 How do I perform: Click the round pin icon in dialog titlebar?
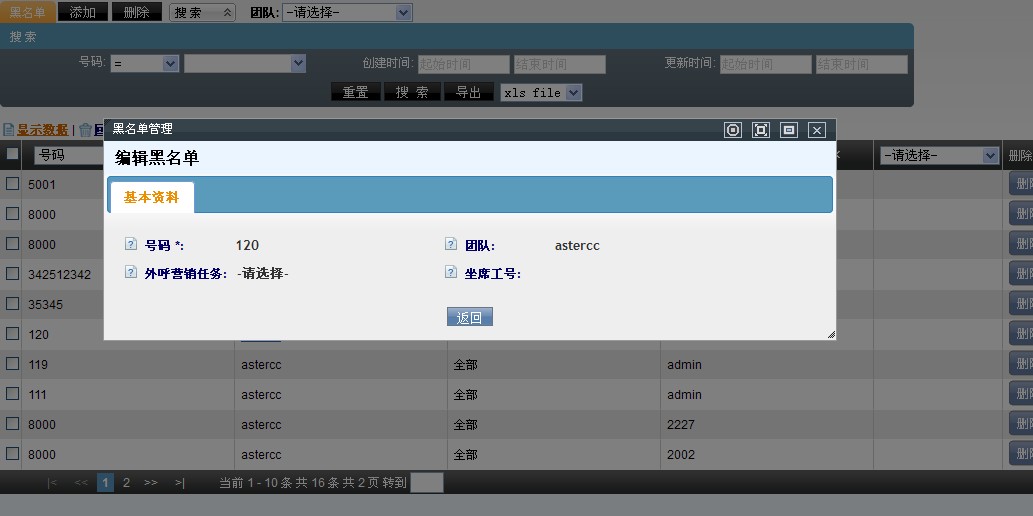point(733,130)
